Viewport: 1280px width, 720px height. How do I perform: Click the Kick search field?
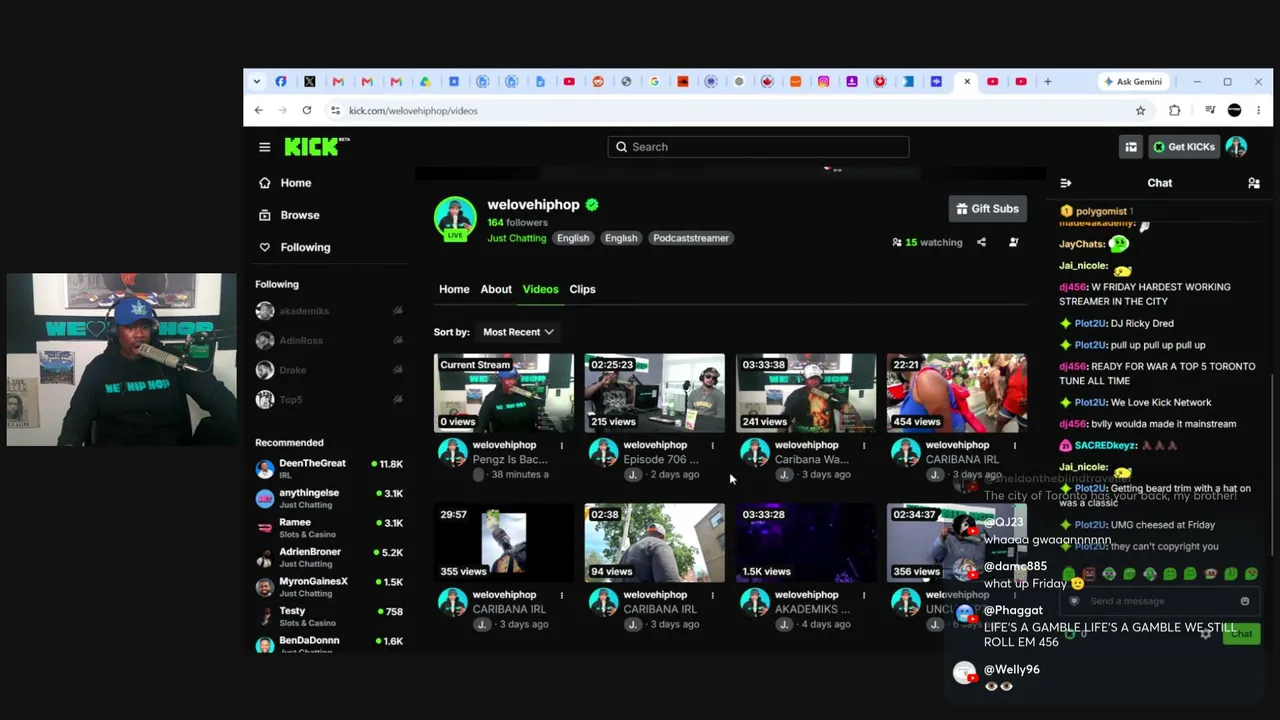pos(758,147)
